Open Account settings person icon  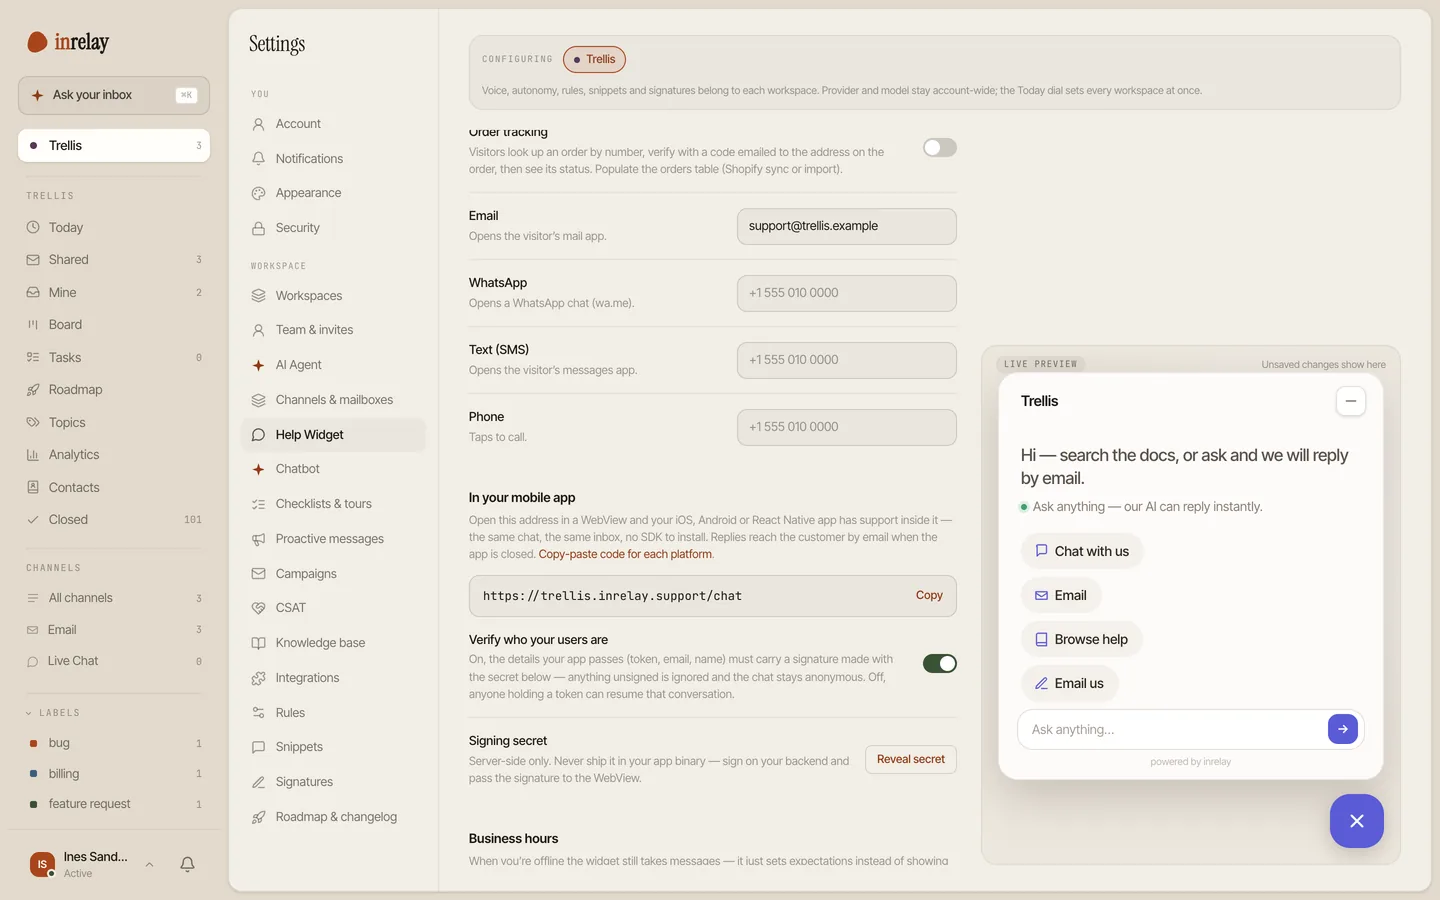(x=258, y=124)
